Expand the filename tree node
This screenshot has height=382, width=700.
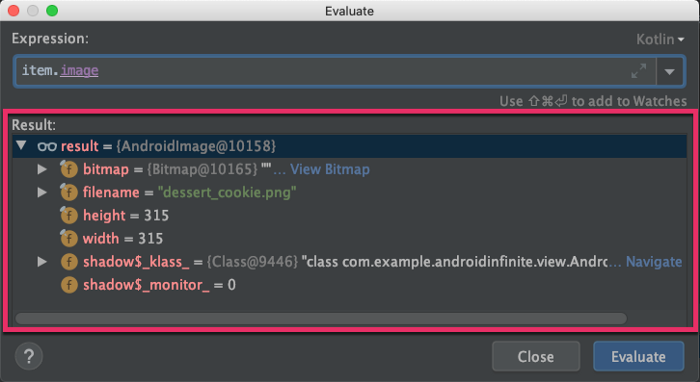[42, 192]
